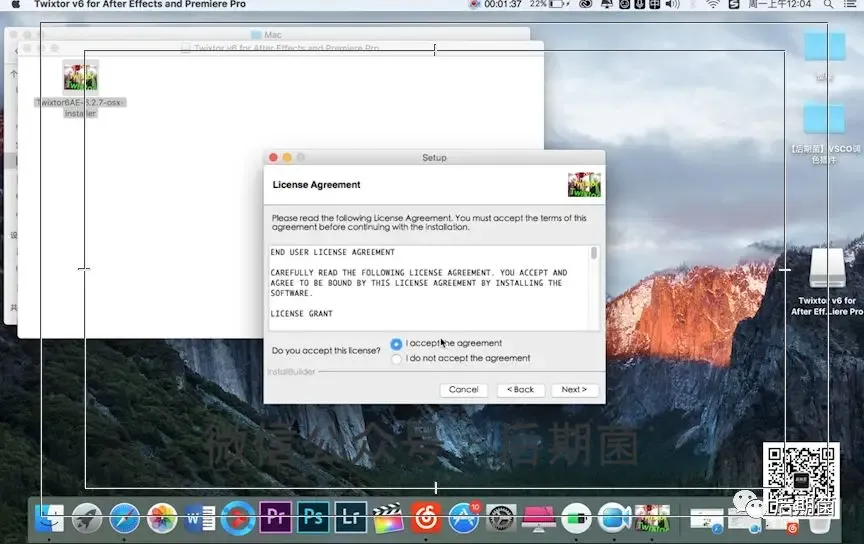Click the license text scrollbar thumb

pyautogui.click(x=593, y=253)
